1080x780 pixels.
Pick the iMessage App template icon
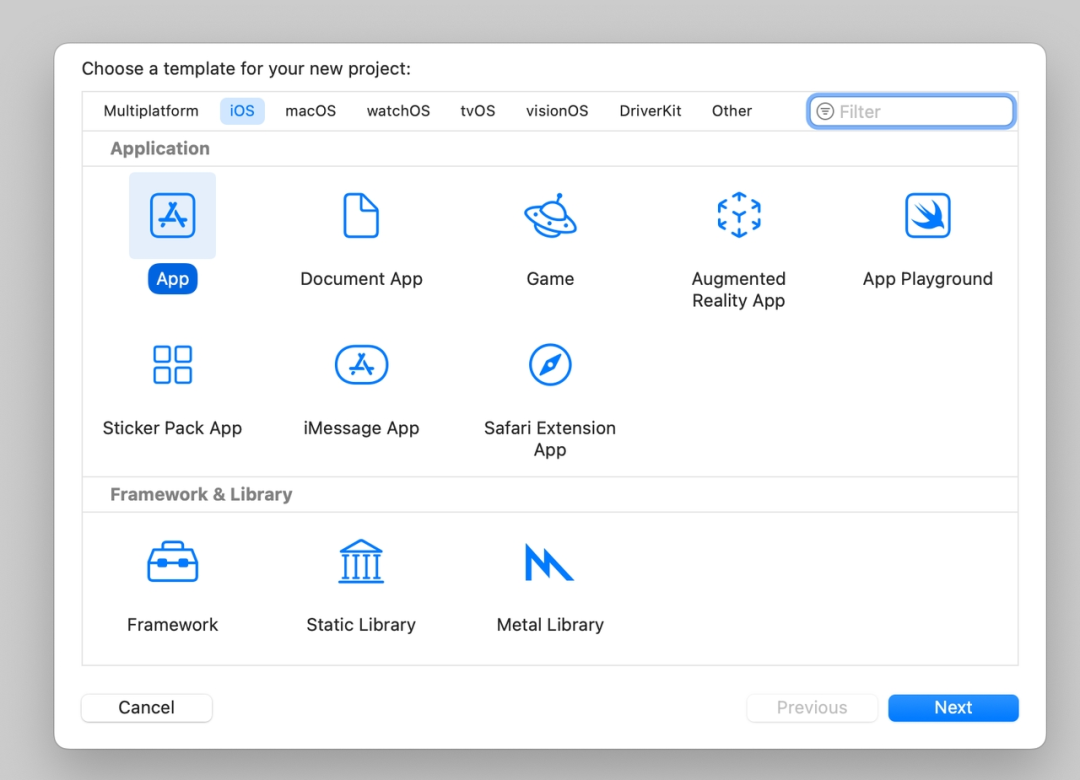tap(362, 365)
